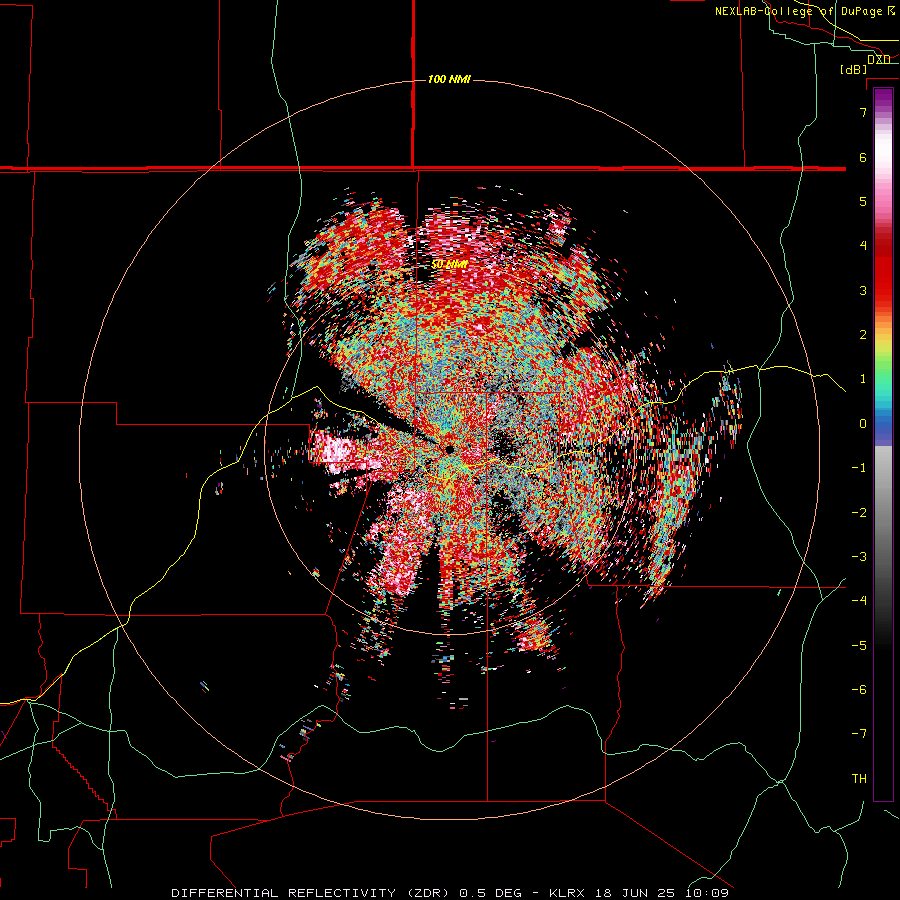Click the purple top of the color bar
Screen dimensions: 900x900
pyautogui.click(x=883, y=98)
